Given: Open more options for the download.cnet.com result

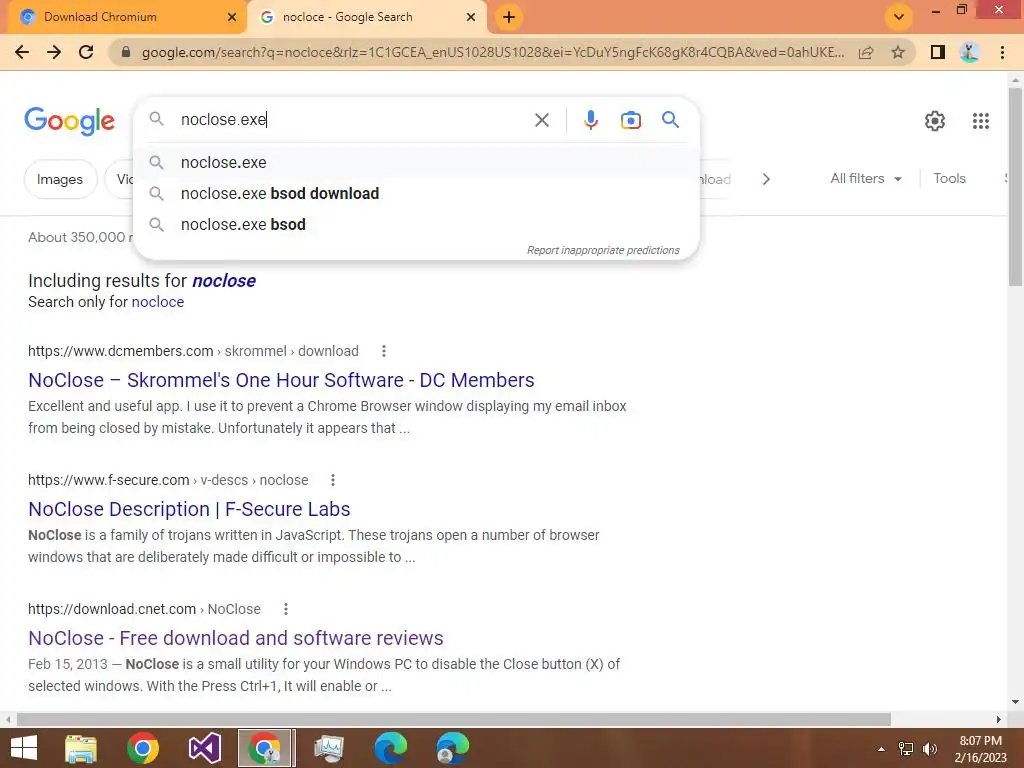Looking at the screenshot, I should tap(285, 609).
